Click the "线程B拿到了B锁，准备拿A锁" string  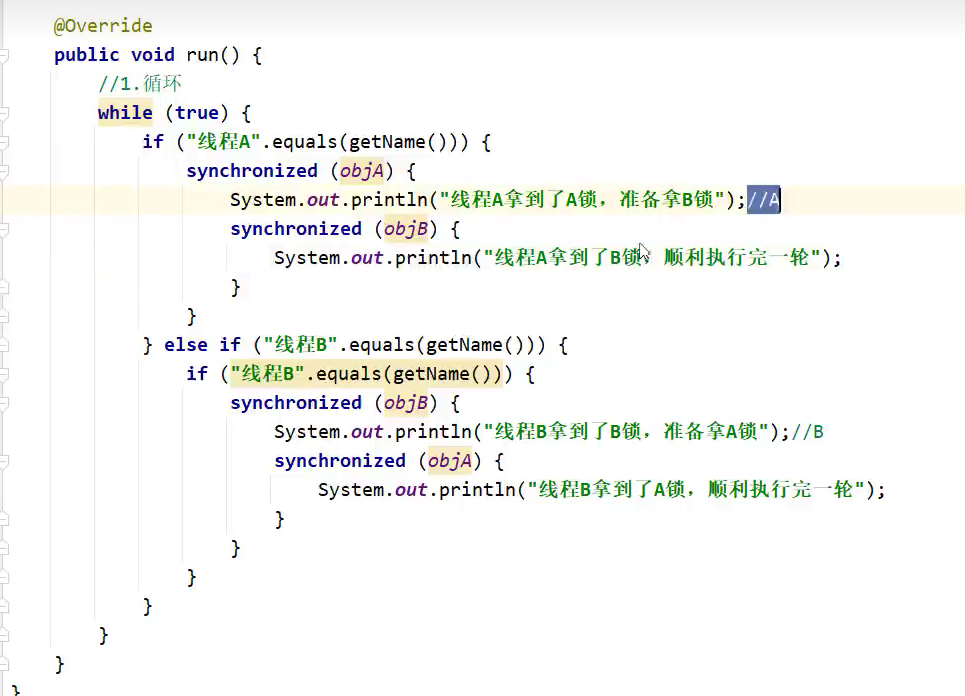click(626, 431)
